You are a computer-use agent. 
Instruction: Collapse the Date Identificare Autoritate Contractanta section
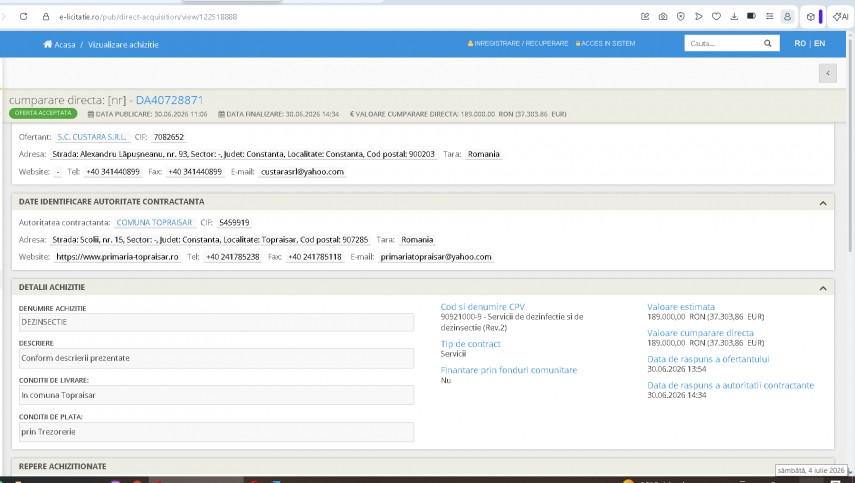tap(823, 203)
